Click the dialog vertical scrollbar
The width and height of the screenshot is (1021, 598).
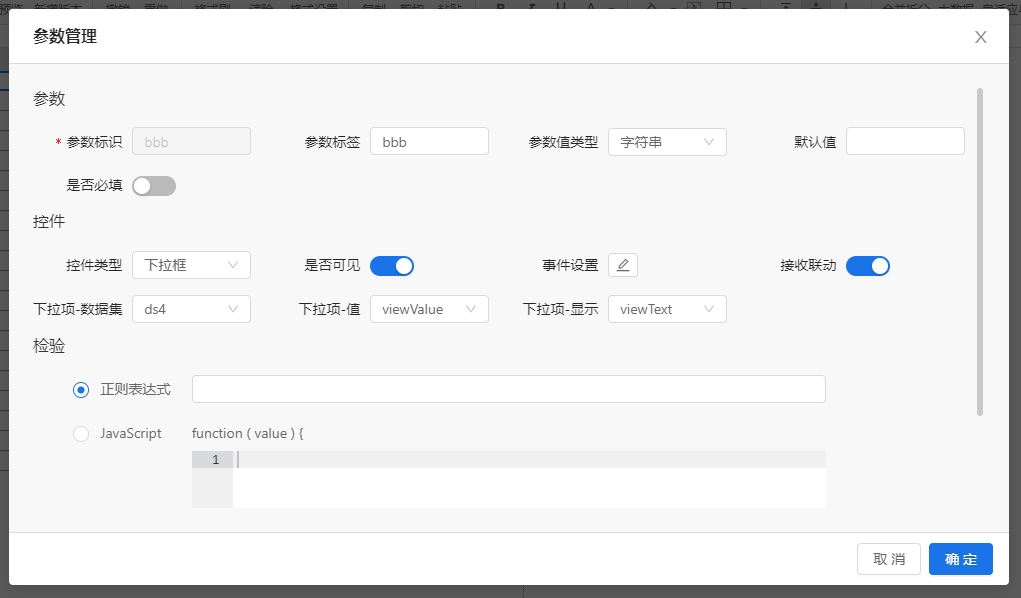pos(979,252)
